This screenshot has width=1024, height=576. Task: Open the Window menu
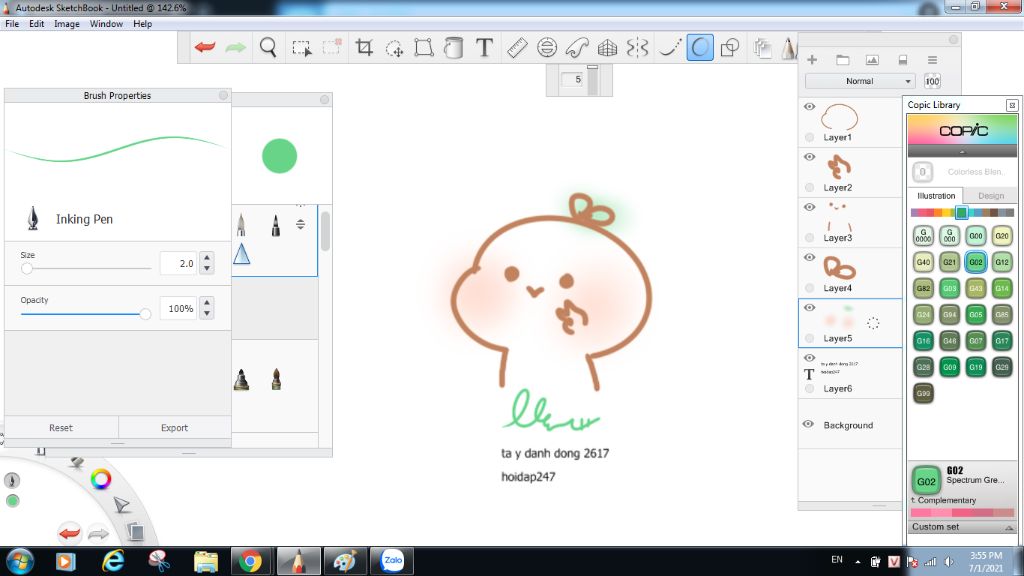tap(106, 24)
